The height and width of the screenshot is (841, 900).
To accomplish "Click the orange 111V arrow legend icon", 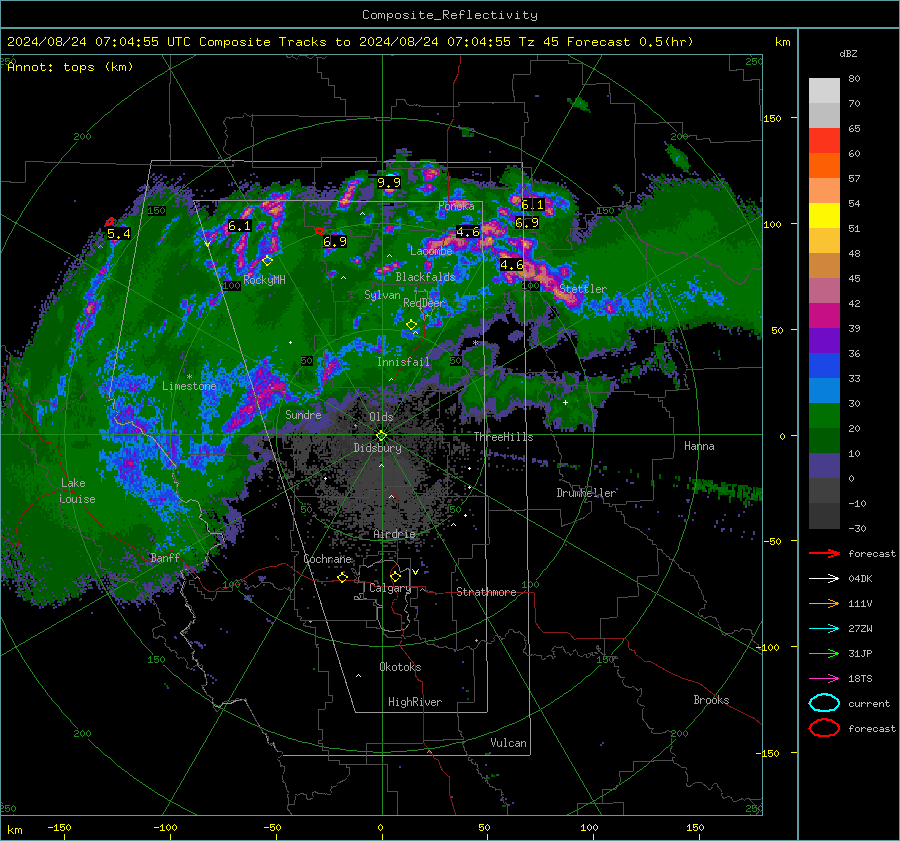I will tap(824, 603).
